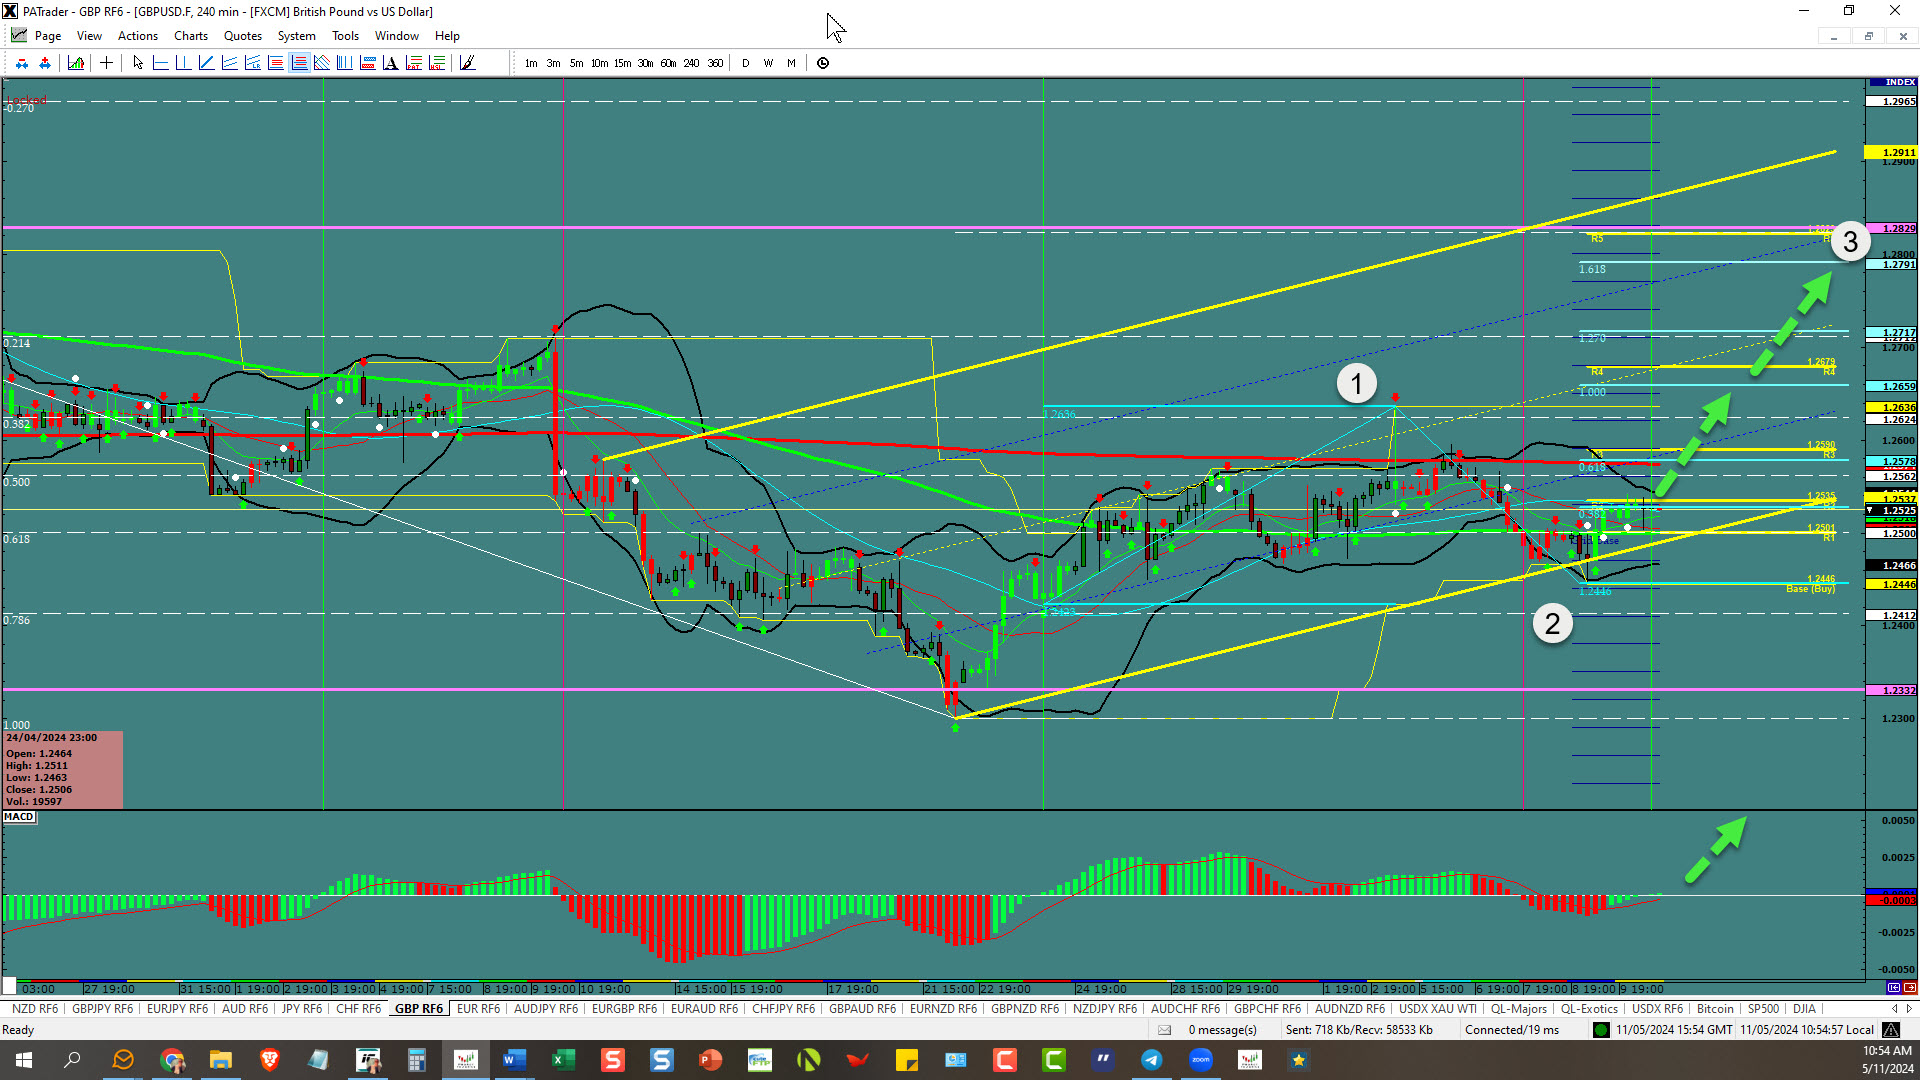Open the System menu

(297, 36)
